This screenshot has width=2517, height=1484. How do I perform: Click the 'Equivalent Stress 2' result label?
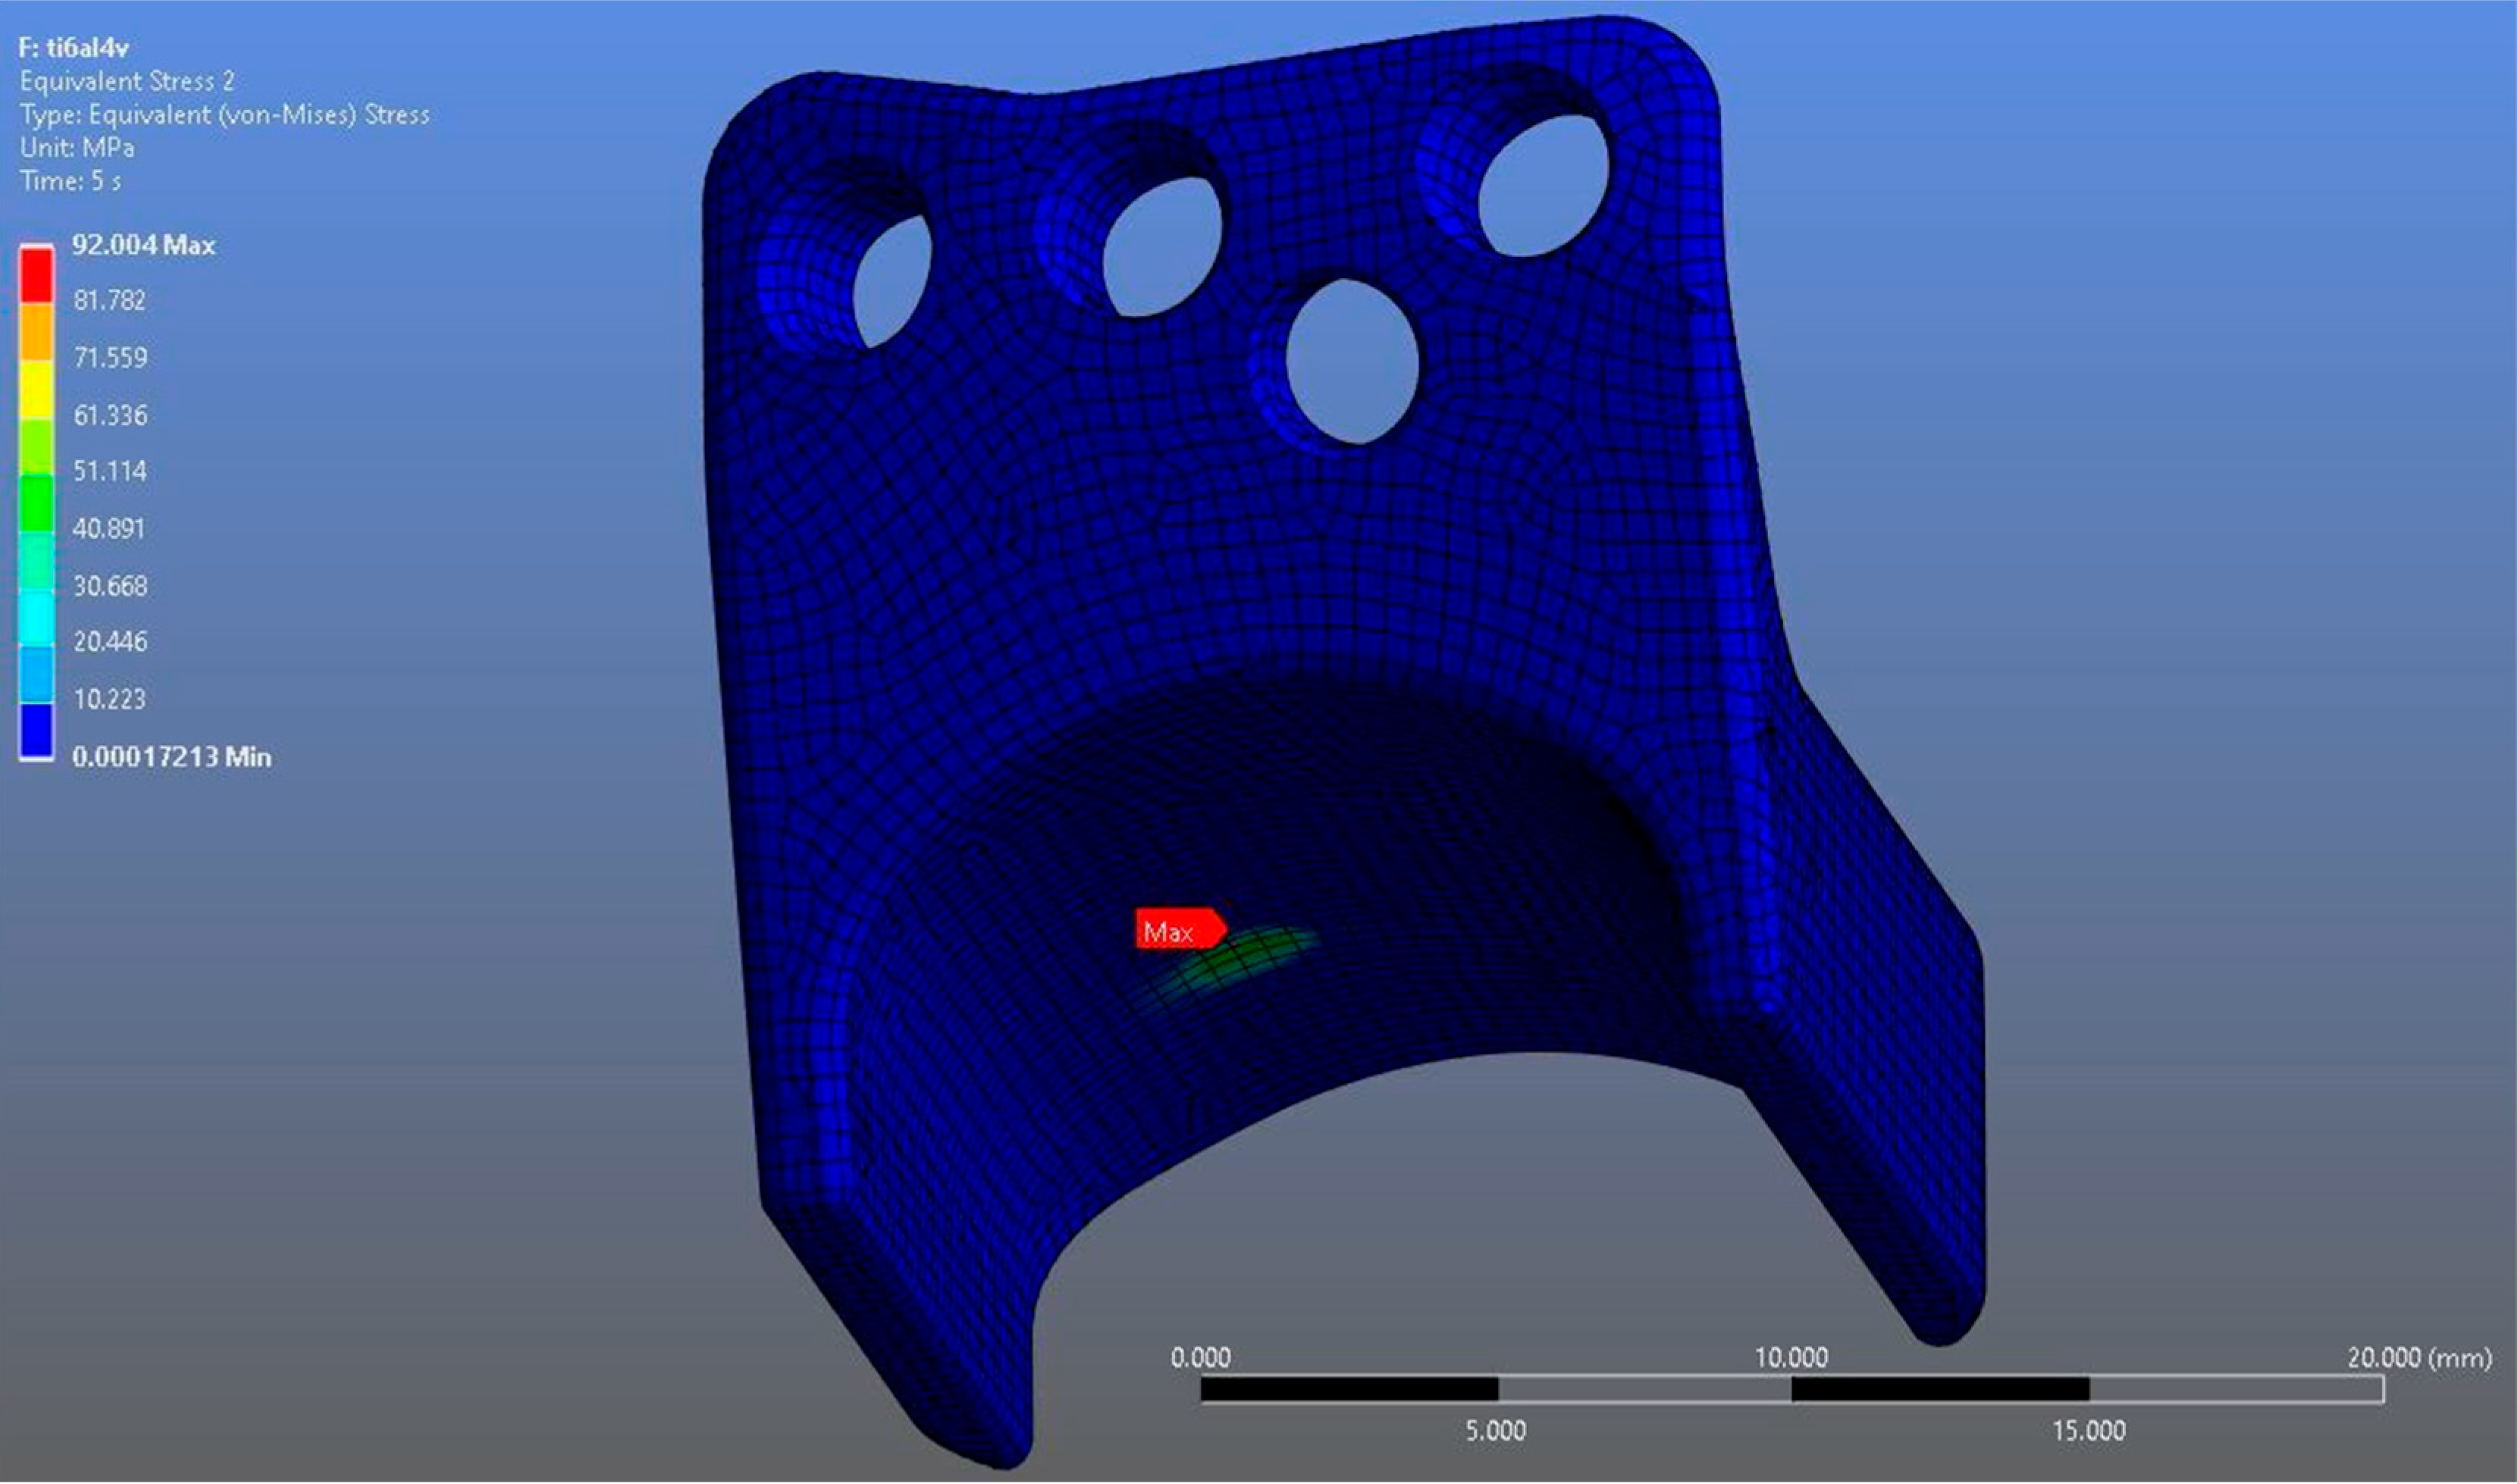[126, 81]
